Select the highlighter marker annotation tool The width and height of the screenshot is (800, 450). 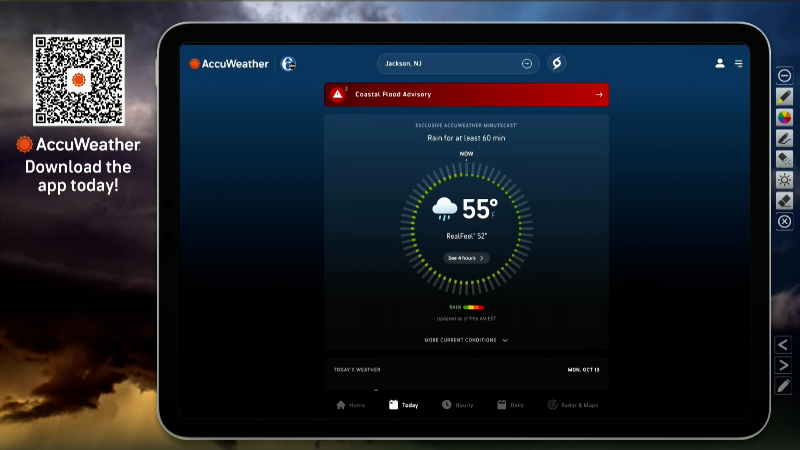tap(785, 97)
